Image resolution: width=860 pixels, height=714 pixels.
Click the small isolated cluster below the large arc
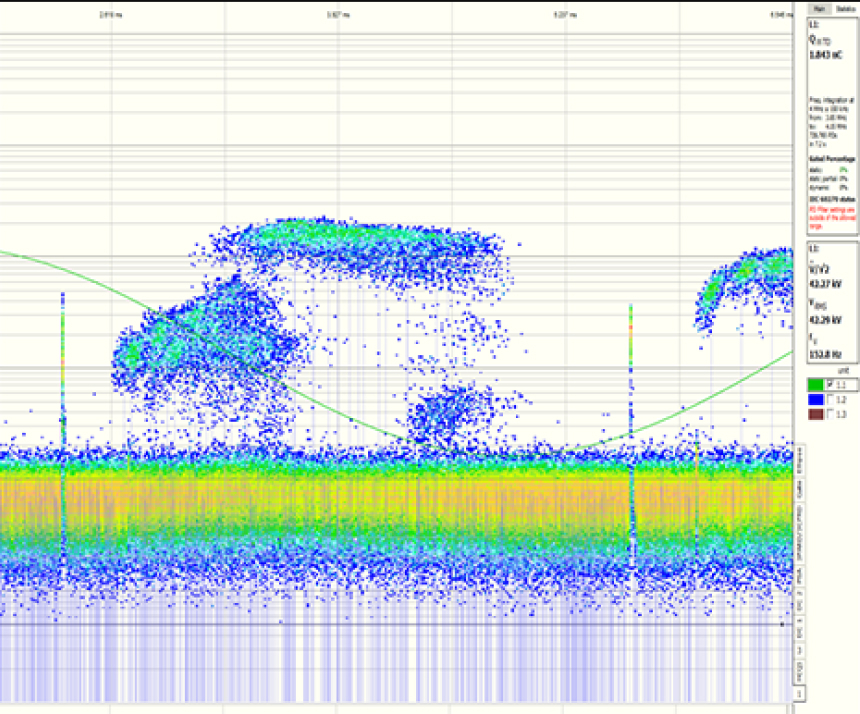(x=445, y=412)
